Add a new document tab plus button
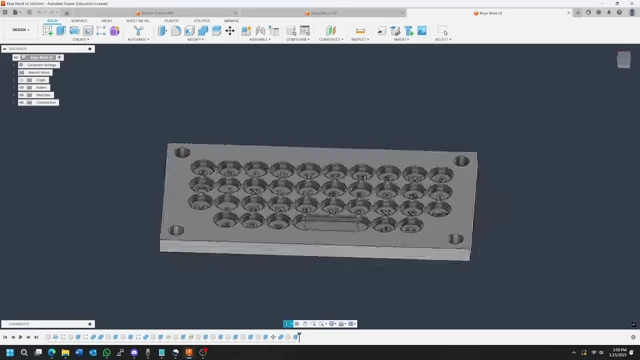640x360 pixels. coord(578,13)
